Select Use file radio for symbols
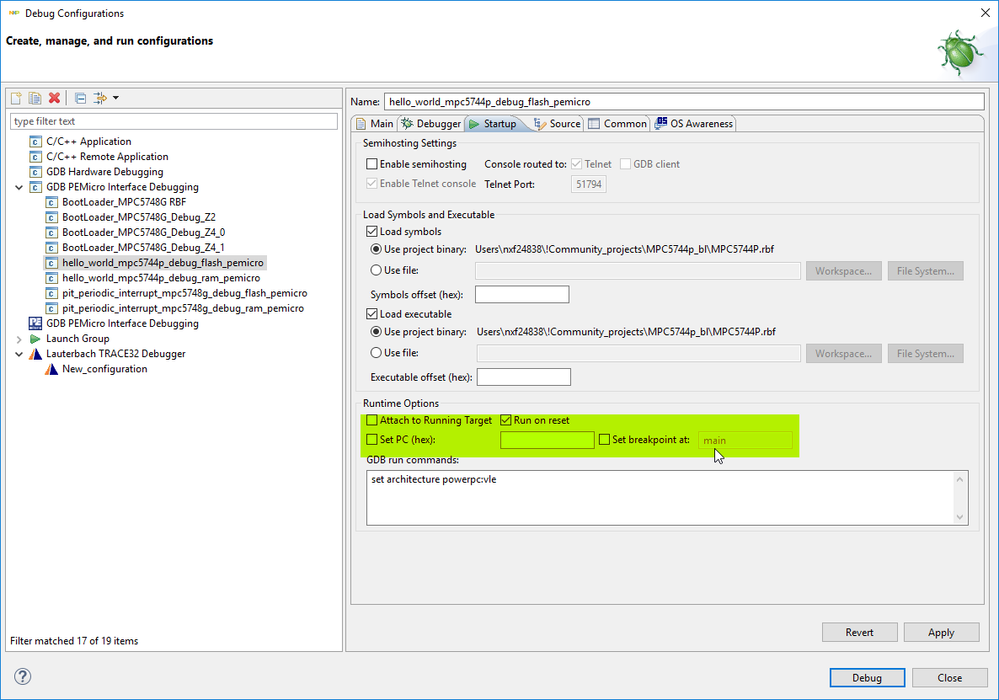Image resolution: width=999 pixels, height=700 pixels. [x=377, y=271]
